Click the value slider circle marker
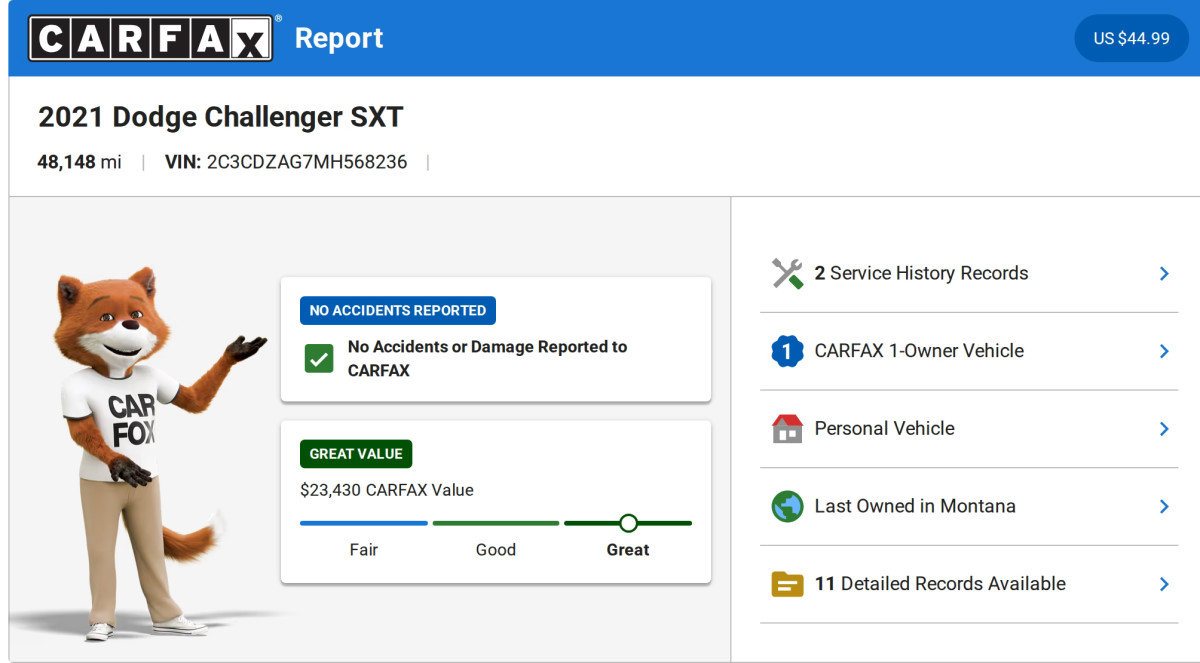This screenshot has width=1200, height=663. 628,523
